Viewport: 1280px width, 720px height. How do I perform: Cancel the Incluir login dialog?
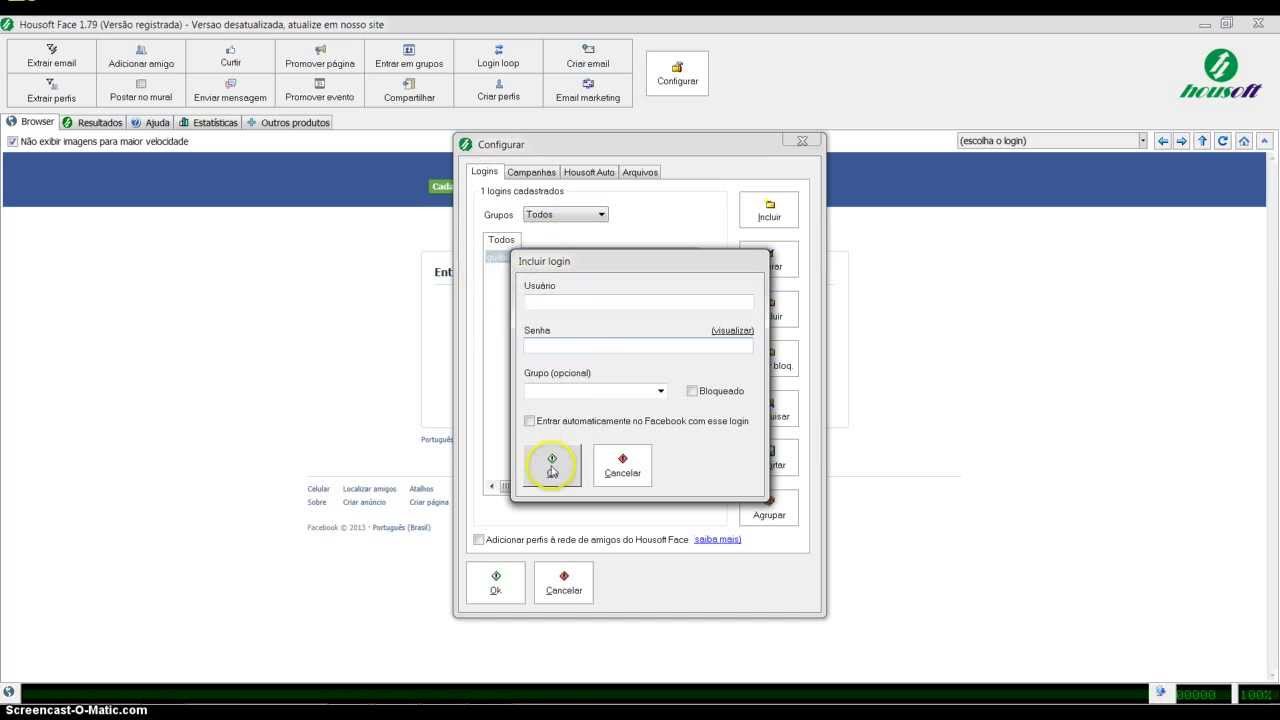pos(622,466)
